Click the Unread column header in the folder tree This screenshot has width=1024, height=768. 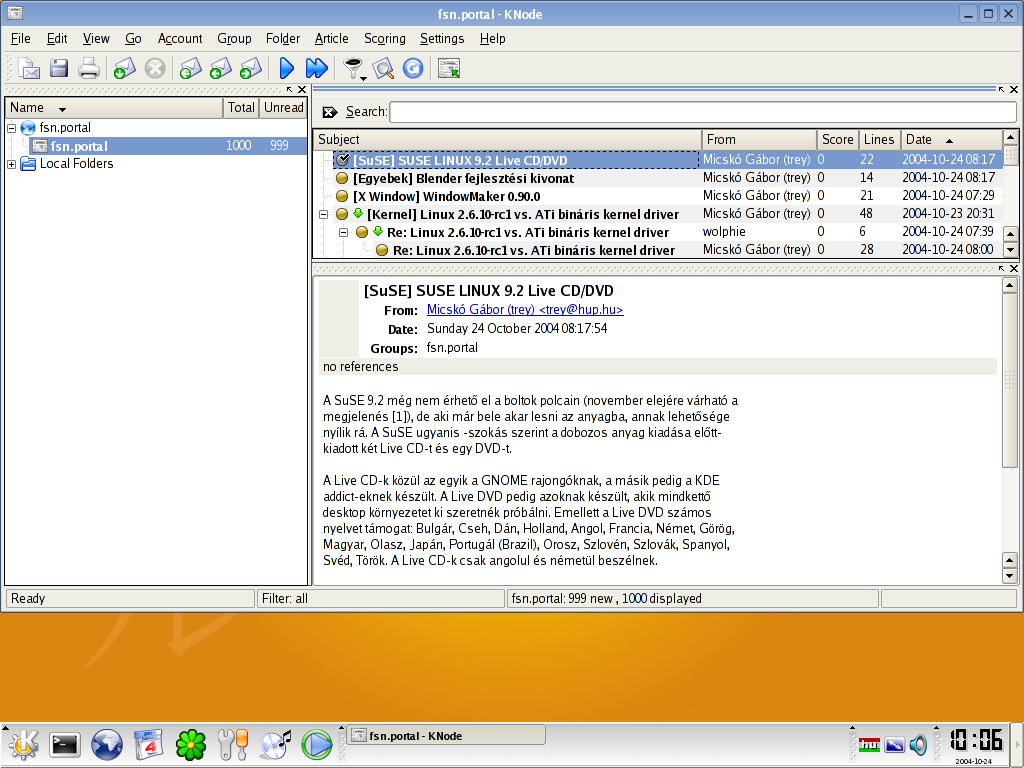(x=283, y=108)
